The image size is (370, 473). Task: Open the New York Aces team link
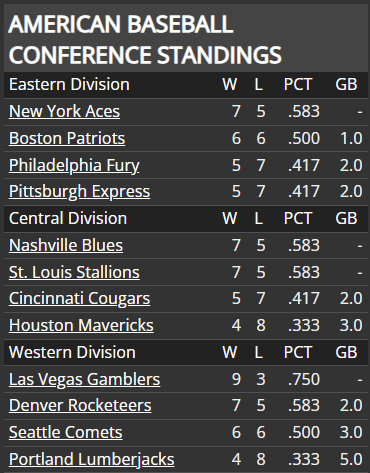pos(64,111)
